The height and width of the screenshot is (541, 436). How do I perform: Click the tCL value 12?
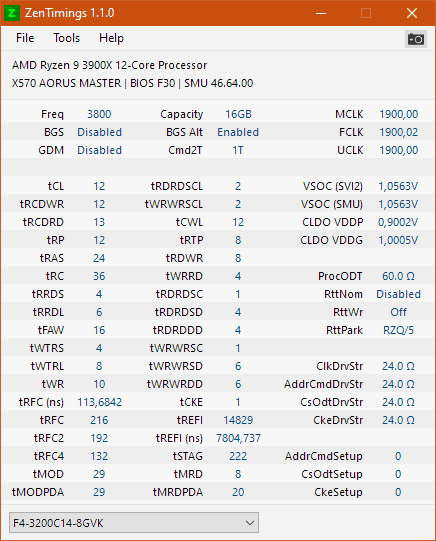(99, 186)
